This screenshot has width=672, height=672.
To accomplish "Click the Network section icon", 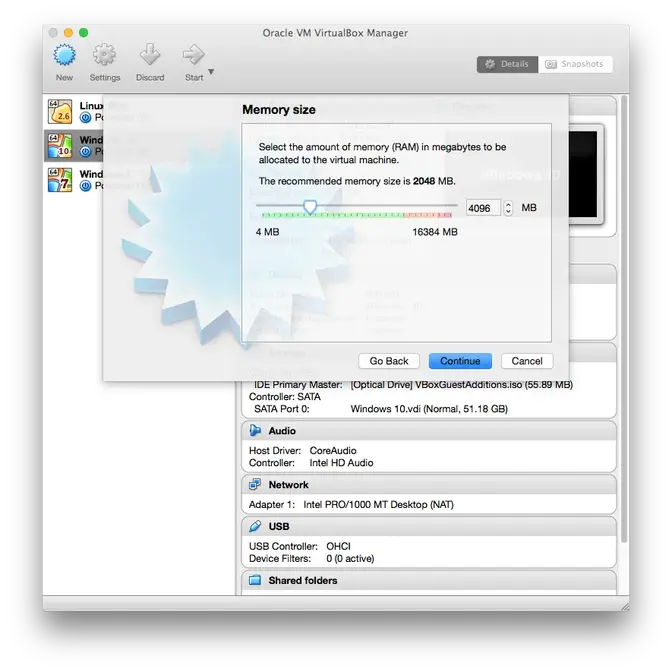I will click(255, 484).
